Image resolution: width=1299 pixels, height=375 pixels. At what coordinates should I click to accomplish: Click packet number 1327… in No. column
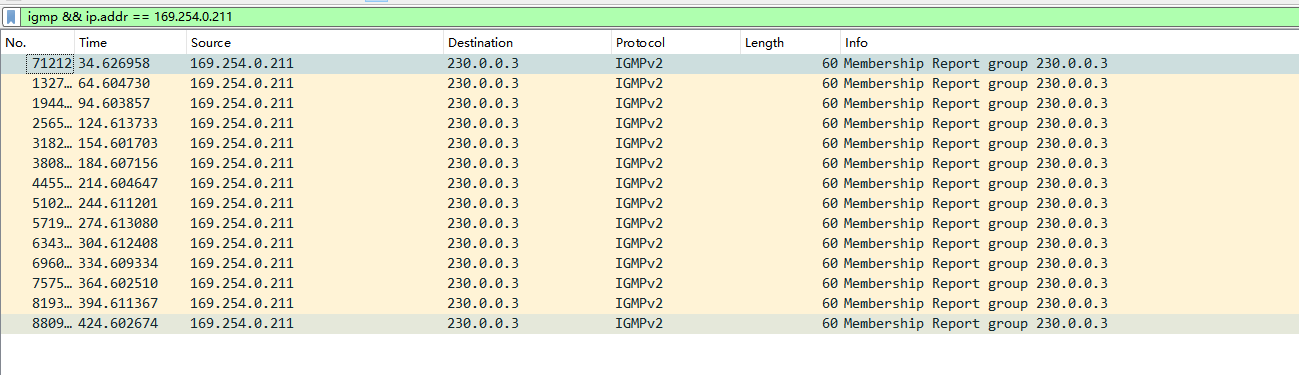(x=53, y=83)
